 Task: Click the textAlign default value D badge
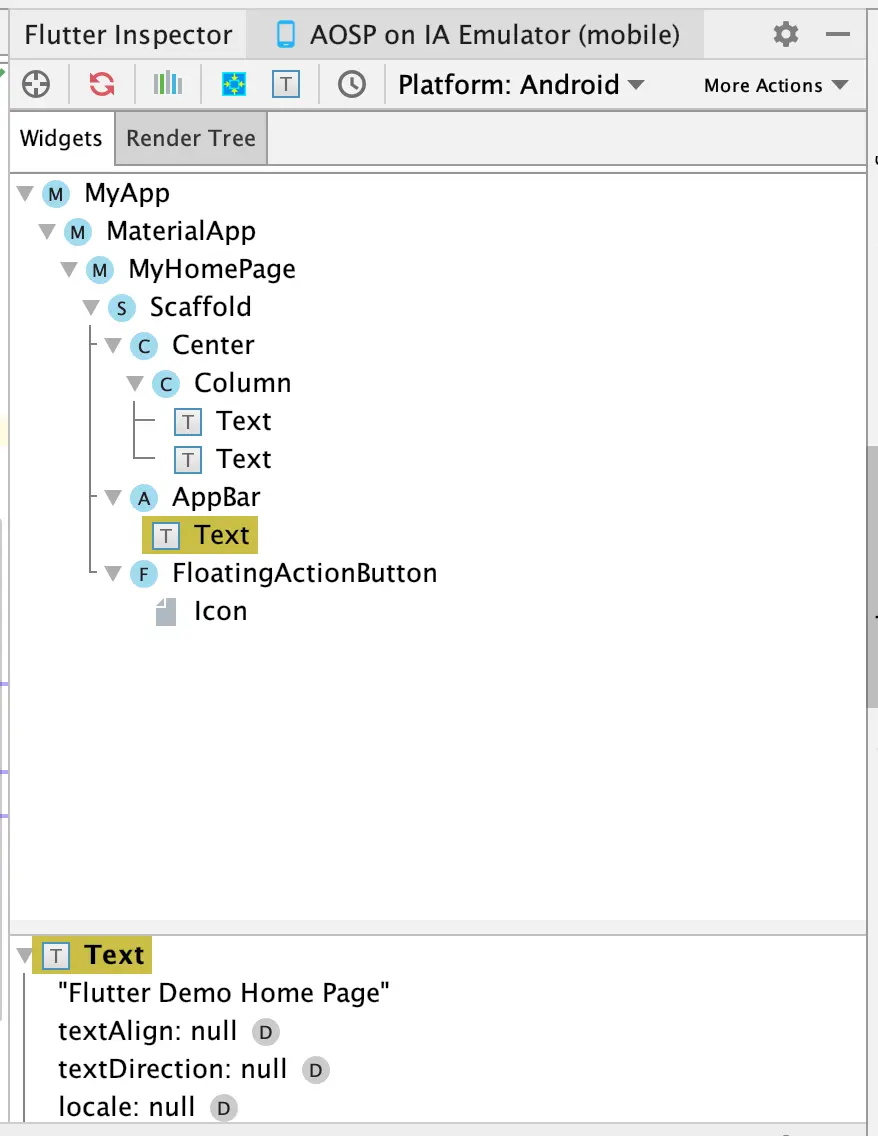tap(266, 1032)
